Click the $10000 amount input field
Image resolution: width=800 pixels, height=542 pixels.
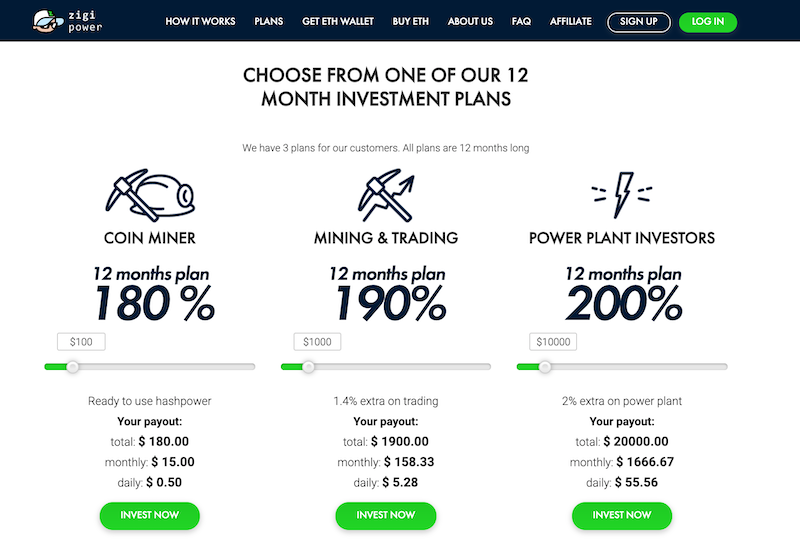tap(553, 341)
